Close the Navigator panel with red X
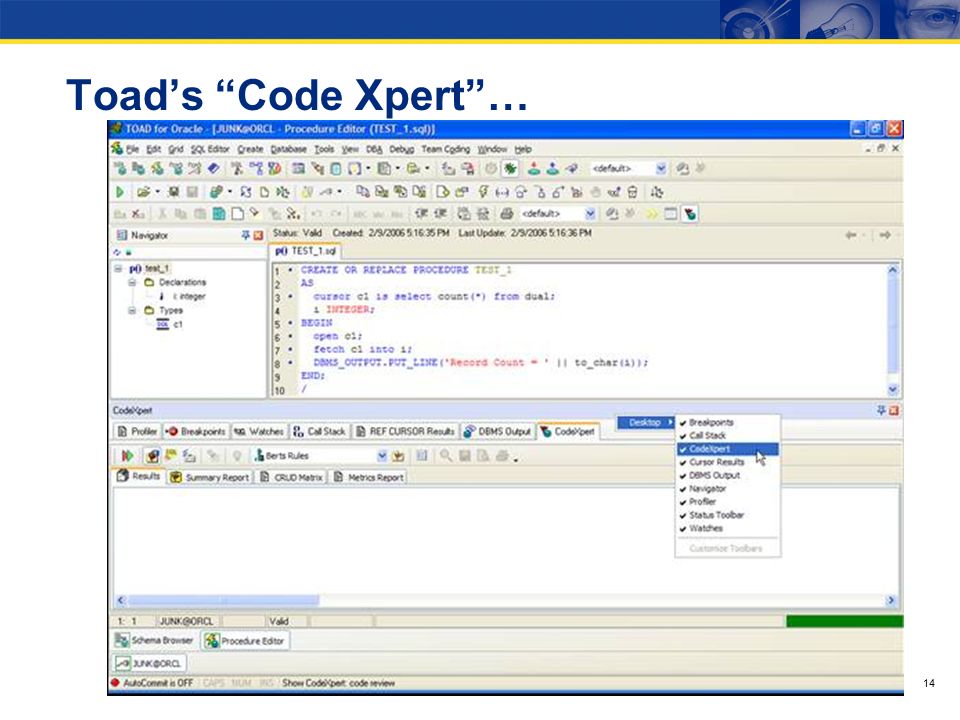 click(258, 235)
